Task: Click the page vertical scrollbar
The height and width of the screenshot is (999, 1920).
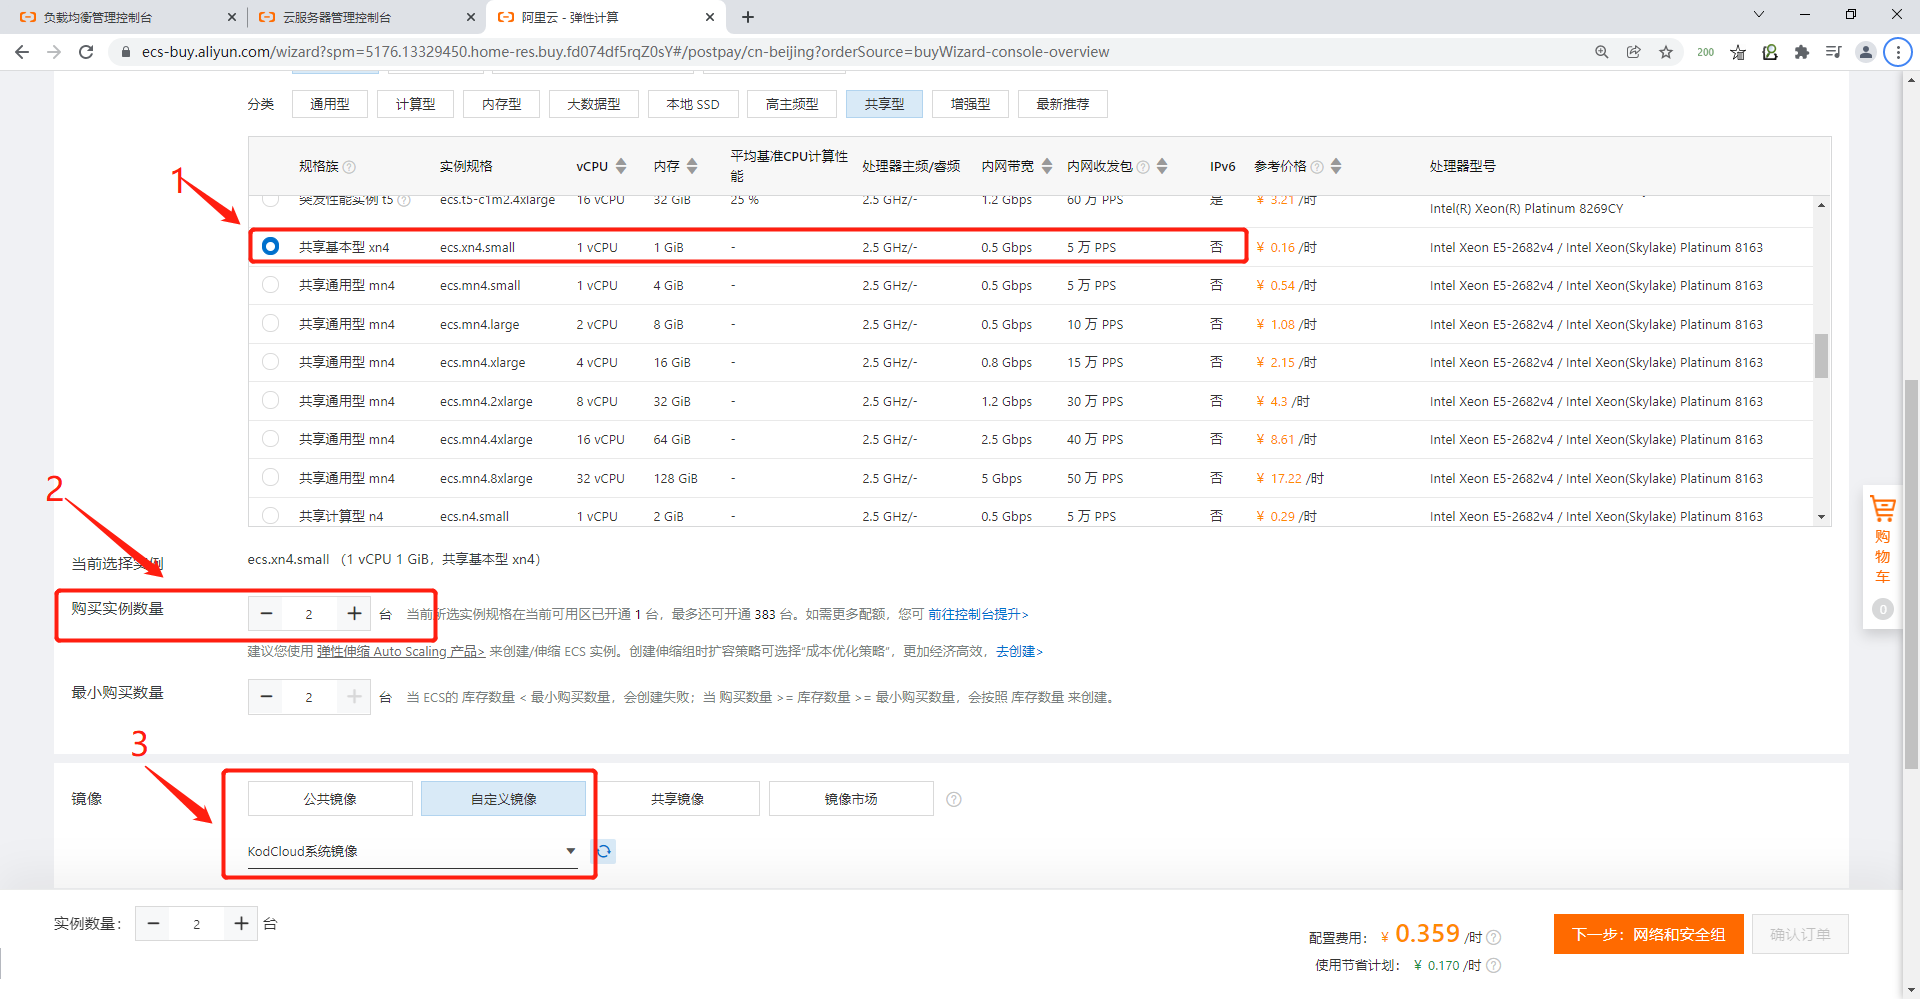Action: point(1911,575)
